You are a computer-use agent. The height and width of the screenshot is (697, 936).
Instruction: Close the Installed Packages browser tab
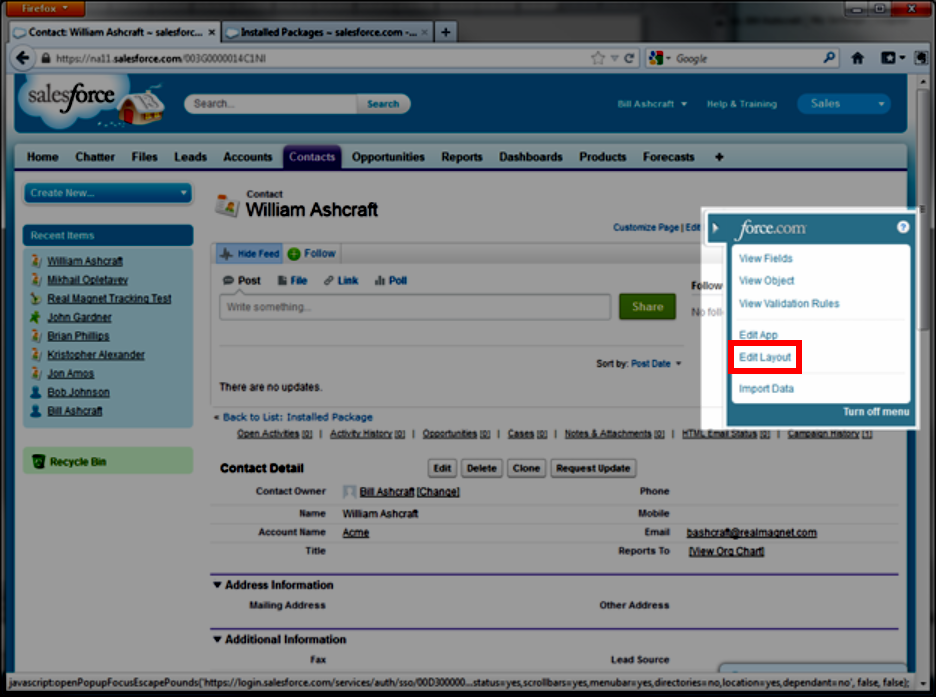(424, 32)
